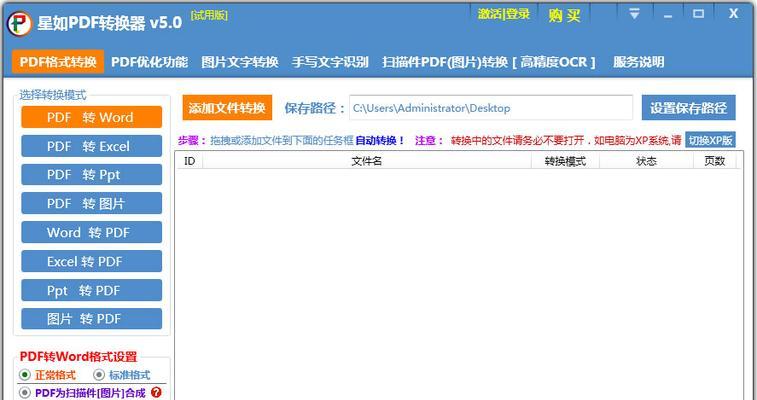This screenshot has width=757, height=400.
Task: Click the 切换XP版 button
Action: point(710,140)
